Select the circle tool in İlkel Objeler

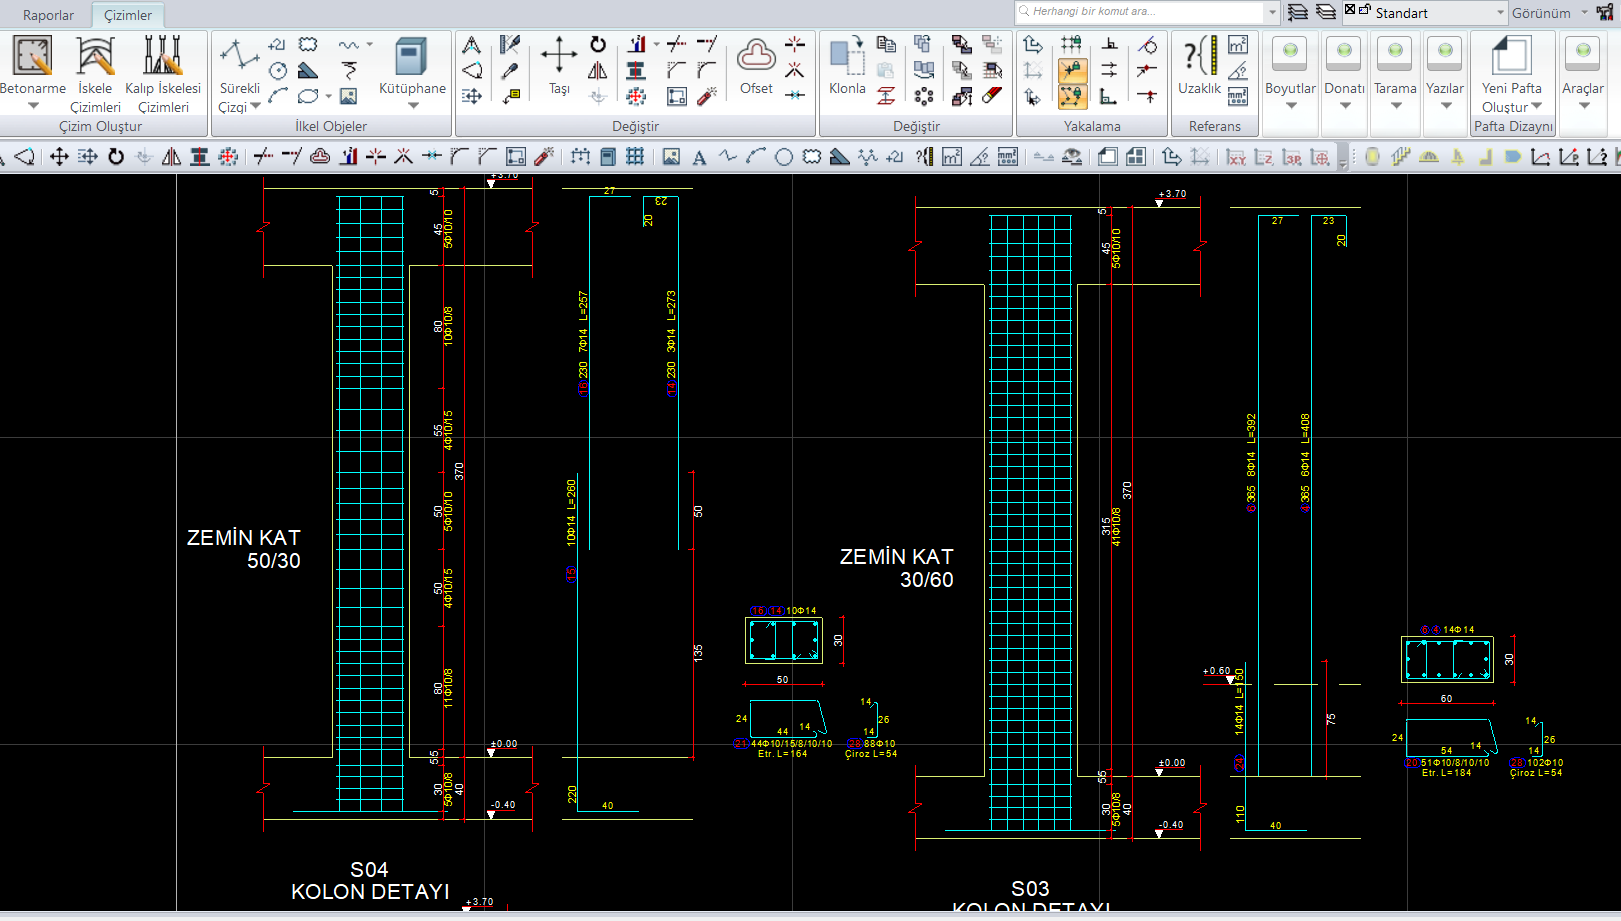coord(278,70)
